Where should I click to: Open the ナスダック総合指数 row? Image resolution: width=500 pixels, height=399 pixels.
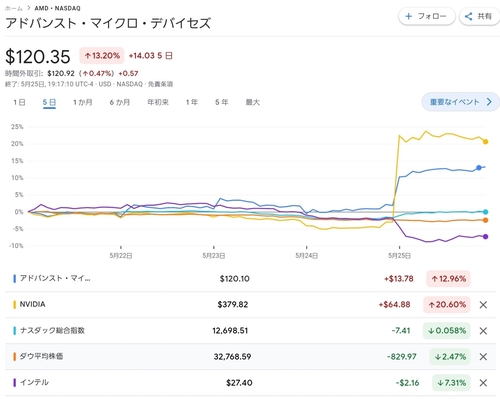(250, 331)
